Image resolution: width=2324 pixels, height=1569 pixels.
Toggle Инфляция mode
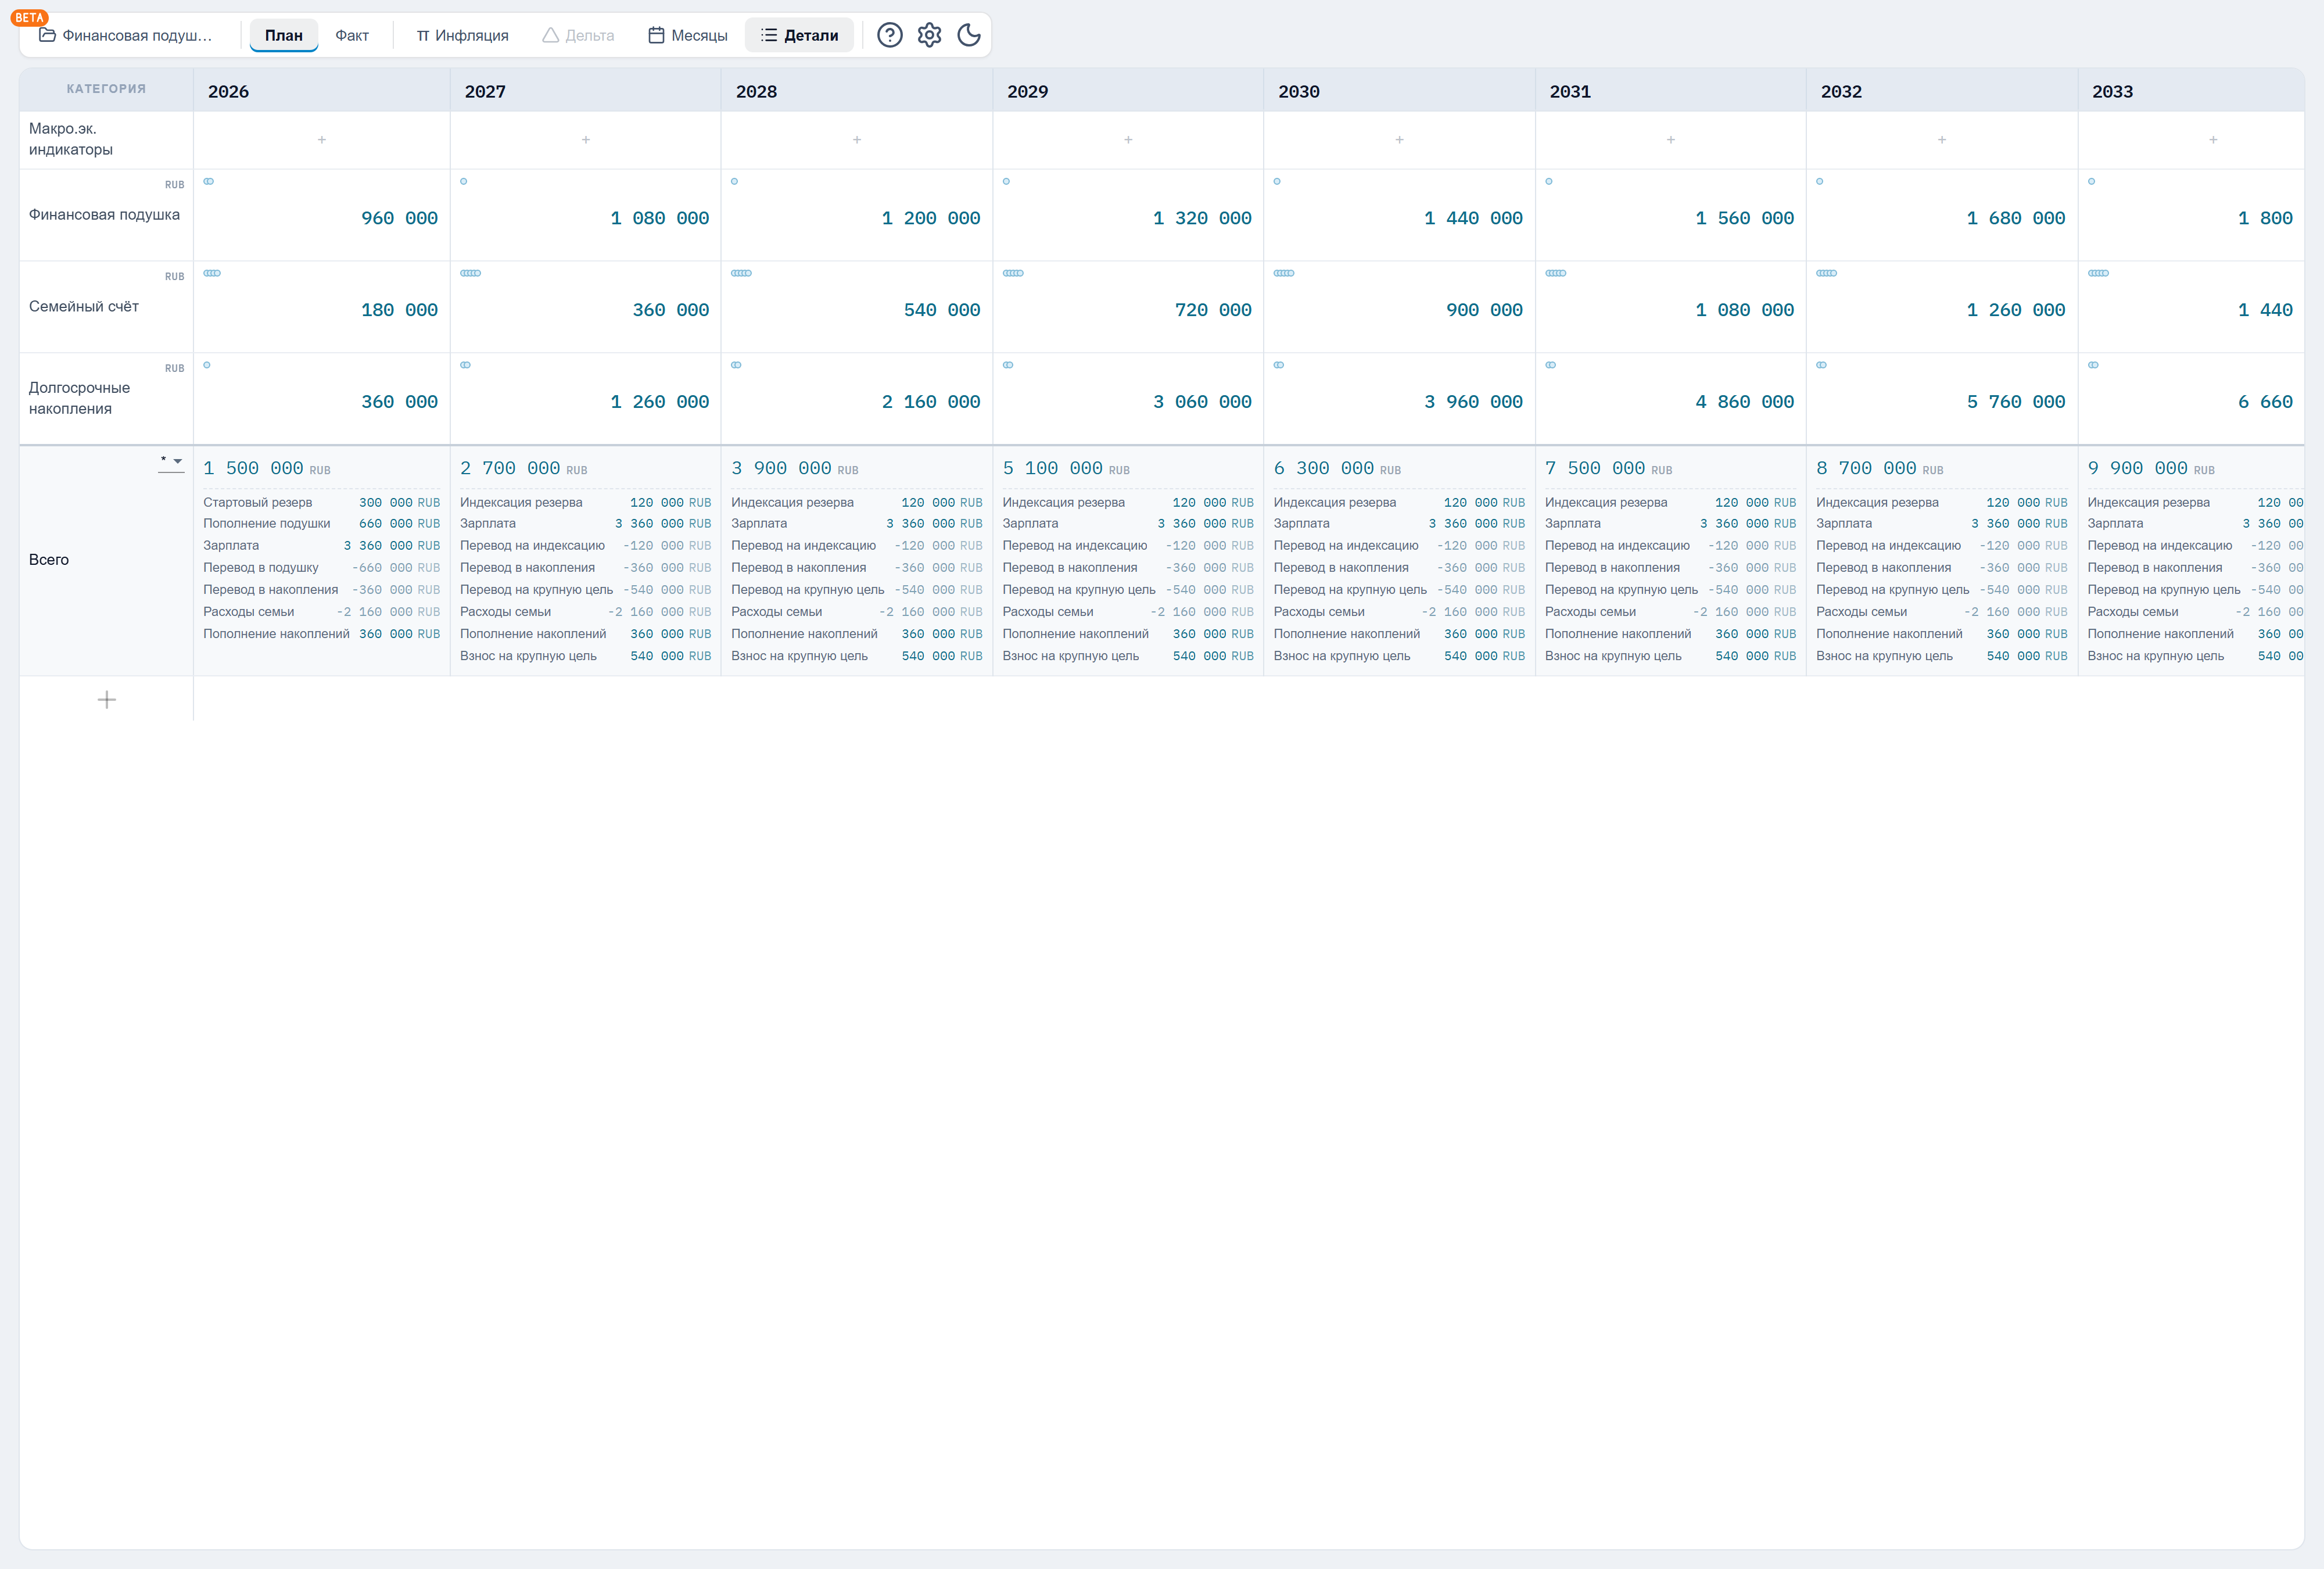coord(462,35)
